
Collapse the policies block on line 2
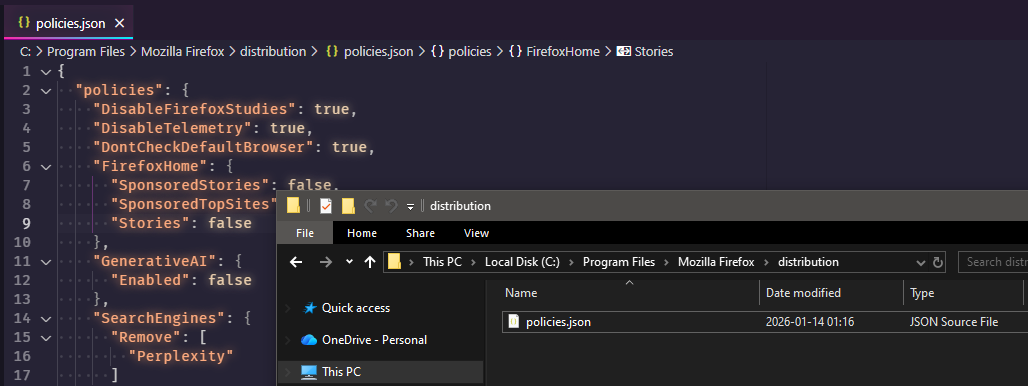pyautogui.click(x=45, y=90)
